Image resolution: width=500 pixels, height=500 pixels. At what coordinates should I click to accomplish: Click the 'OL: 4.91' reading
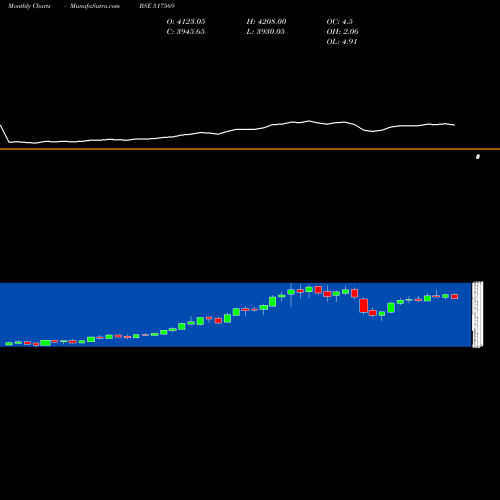[x=342, y=42]
